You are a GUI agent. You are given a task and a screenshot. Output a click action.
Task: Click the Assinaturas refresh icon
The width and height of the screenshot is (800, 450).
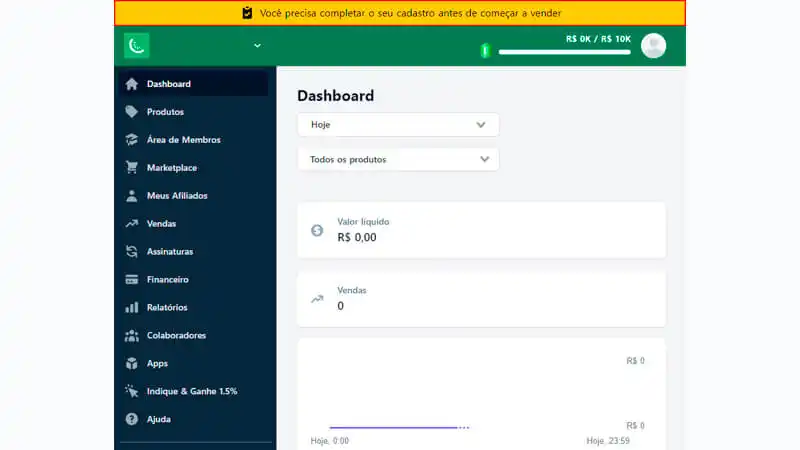pos(131,252)
